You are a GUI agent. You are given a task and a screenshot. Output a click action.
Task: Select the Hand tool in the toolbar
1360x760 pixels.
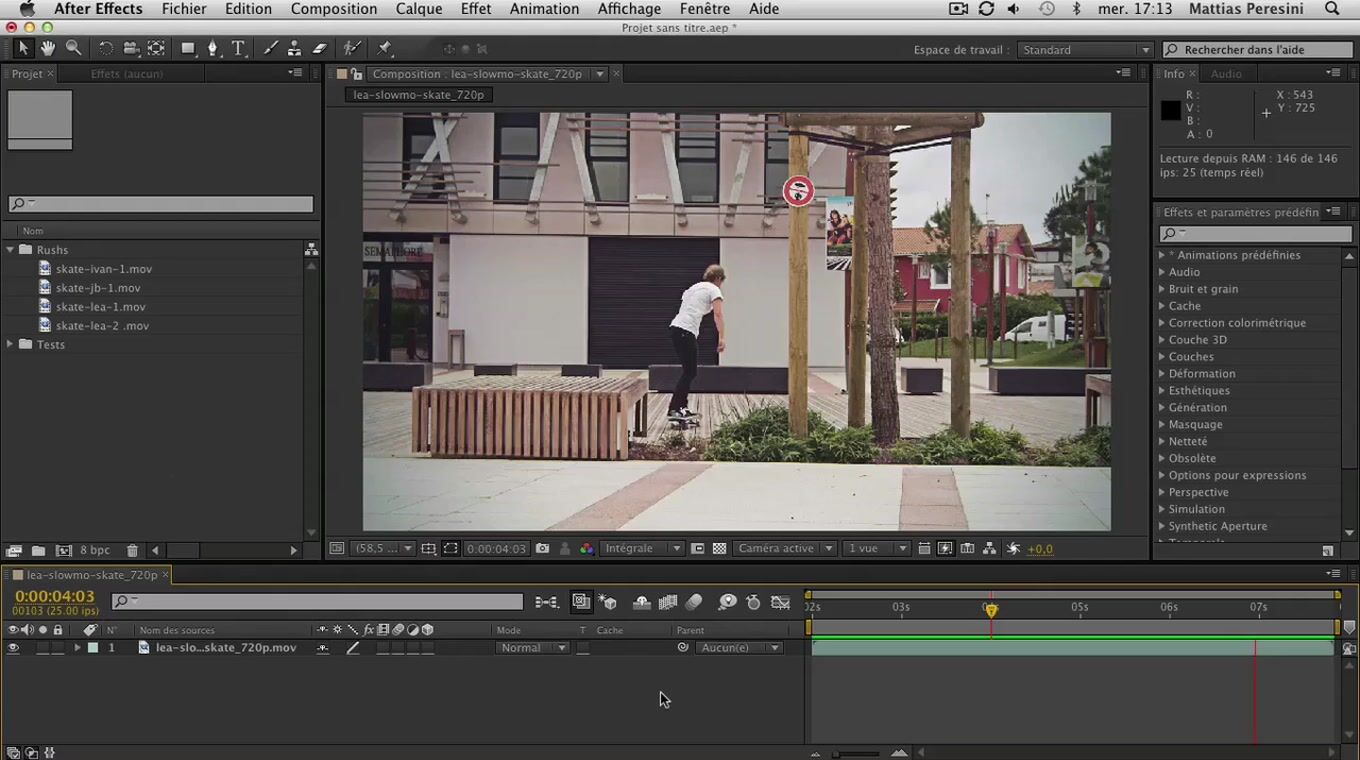click(48, 48)
